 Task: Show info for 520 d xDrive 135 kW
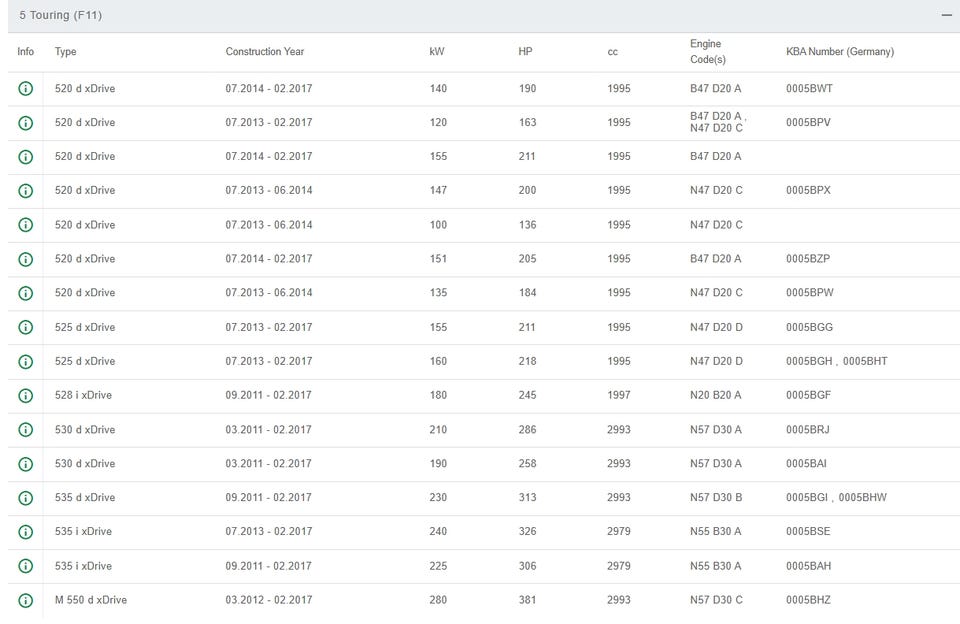26,293
